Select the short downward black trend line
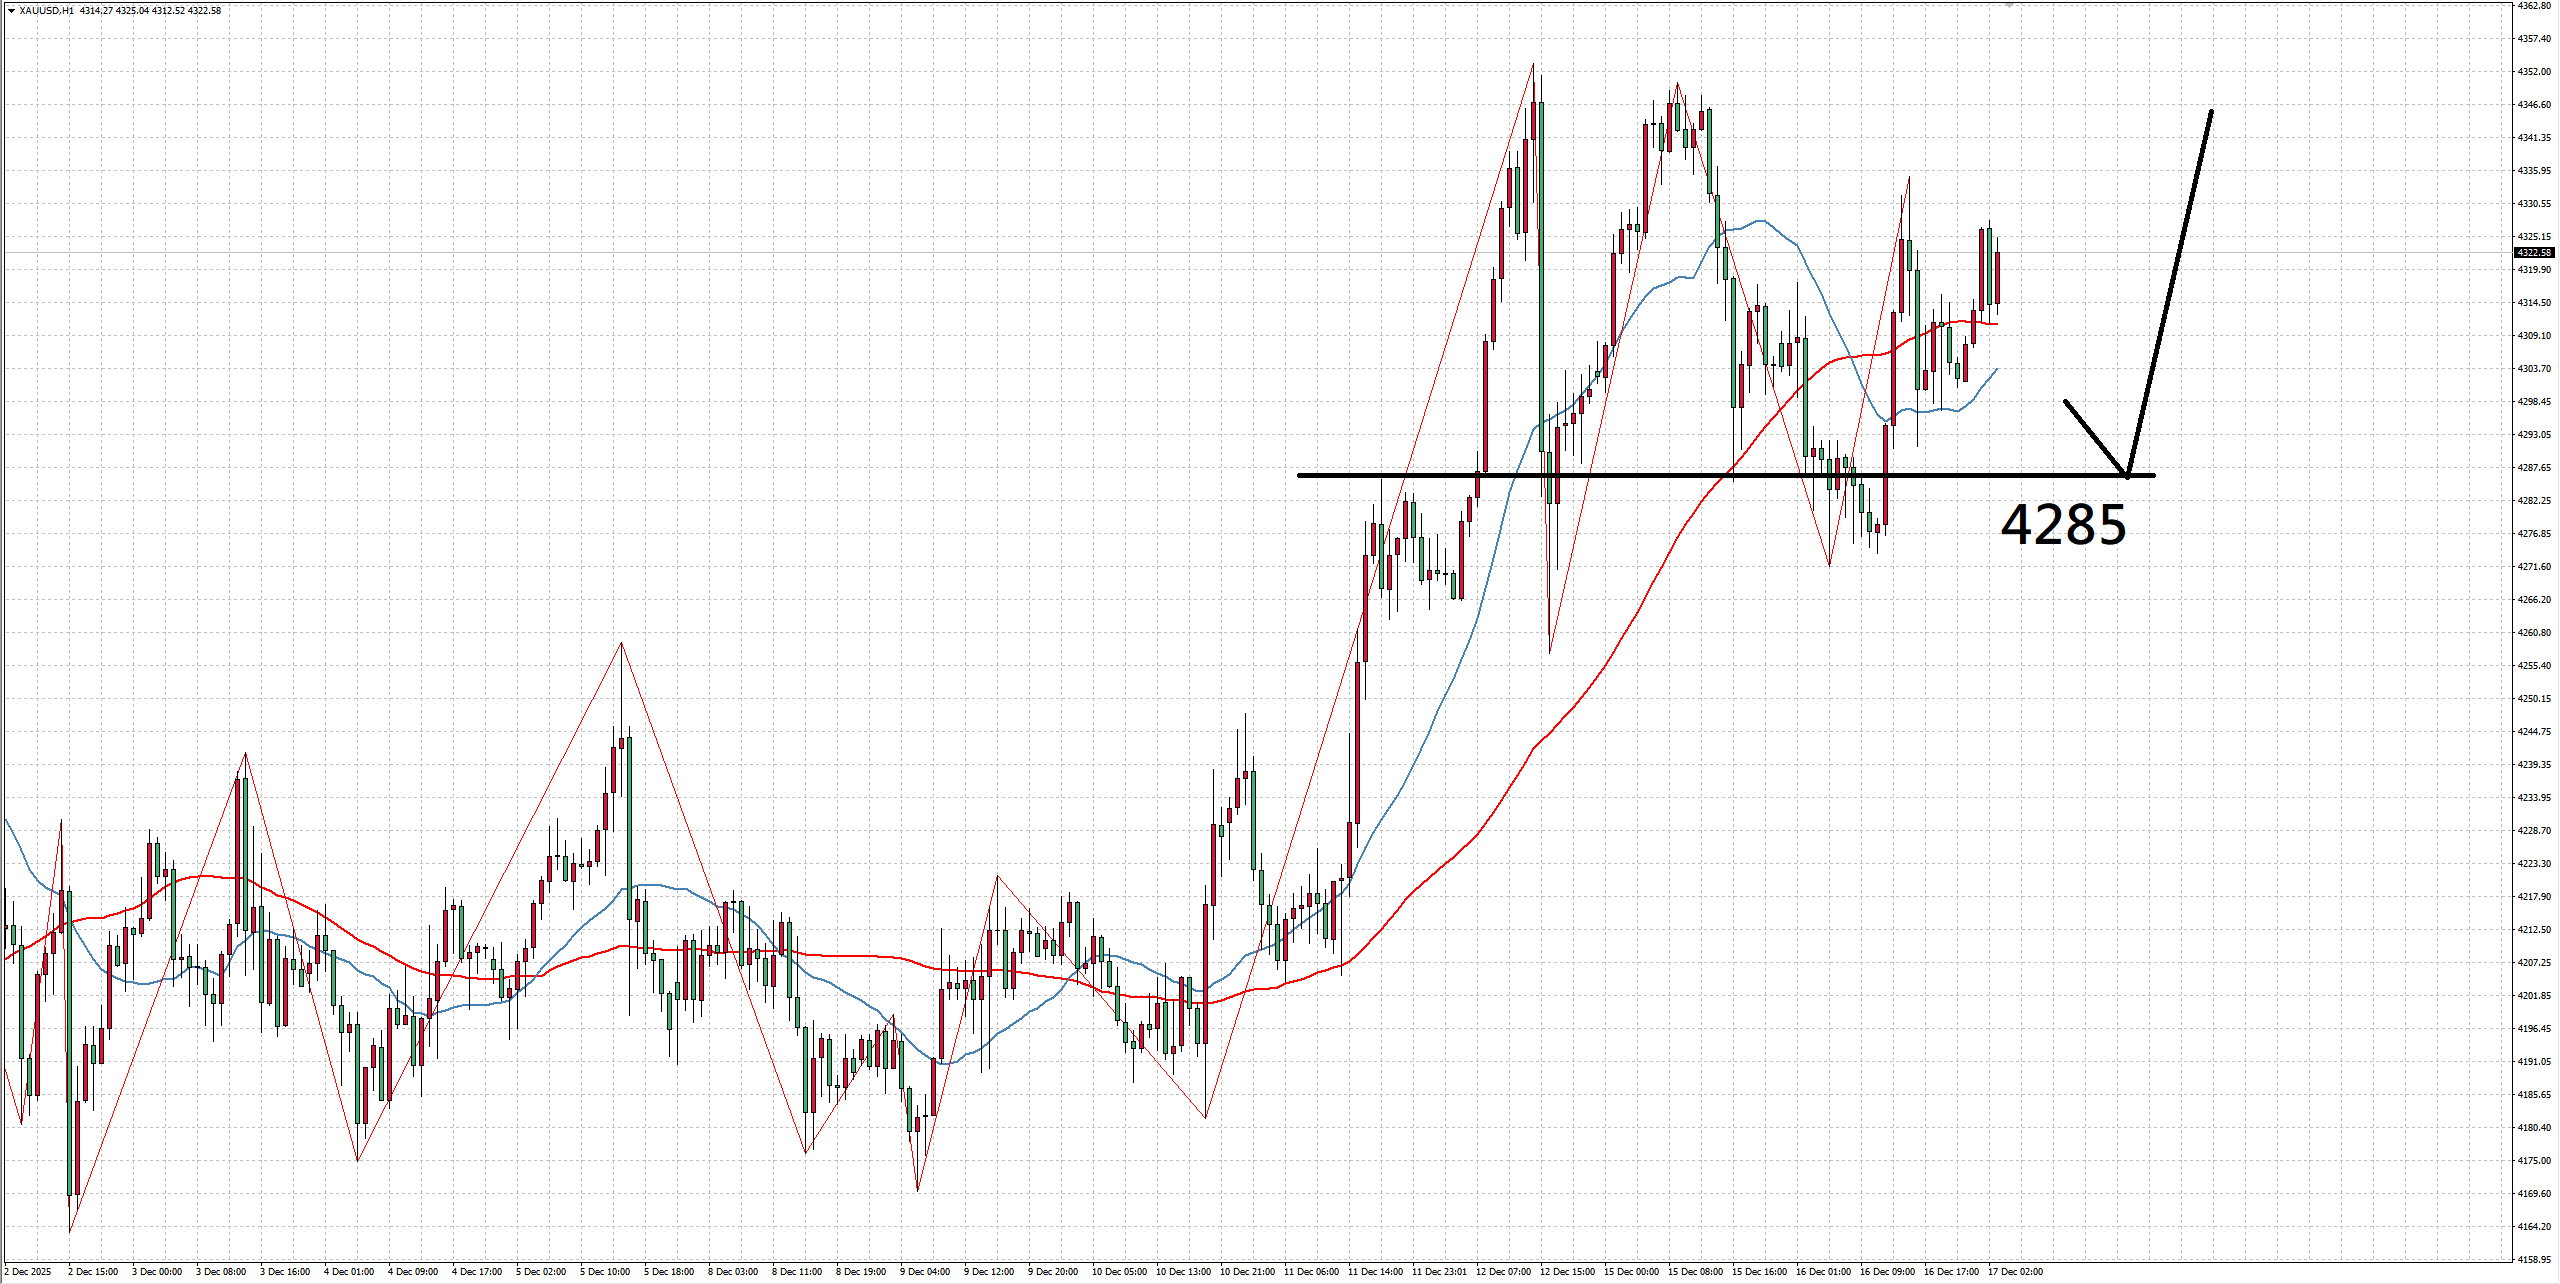Viewport: 2560px width, 1284px height. click(2095, 437)
